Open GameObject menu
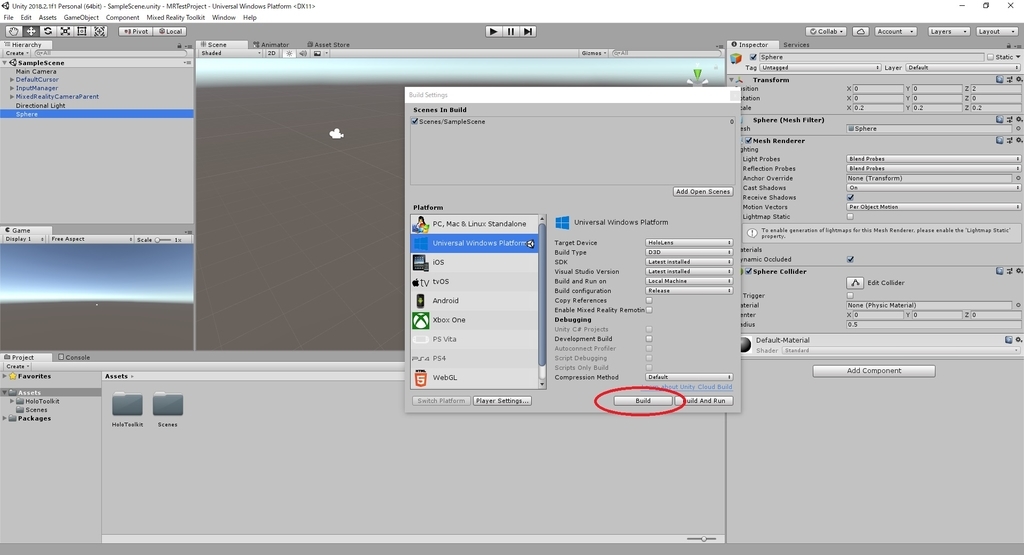The image size is (1024, 555). tap(81, 18)
